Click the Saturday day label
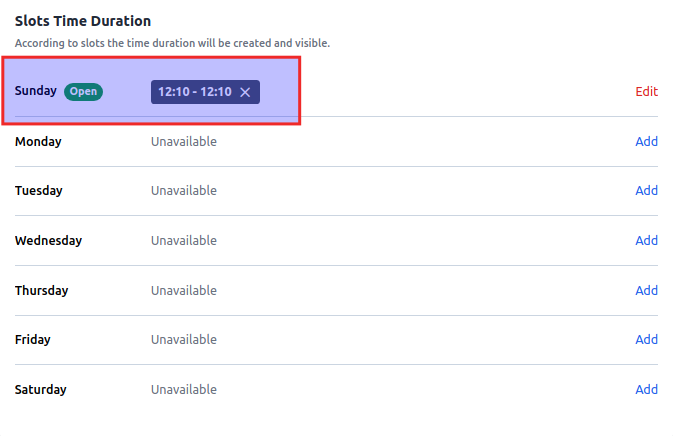 pyautogui.click(x=41, y=389)
